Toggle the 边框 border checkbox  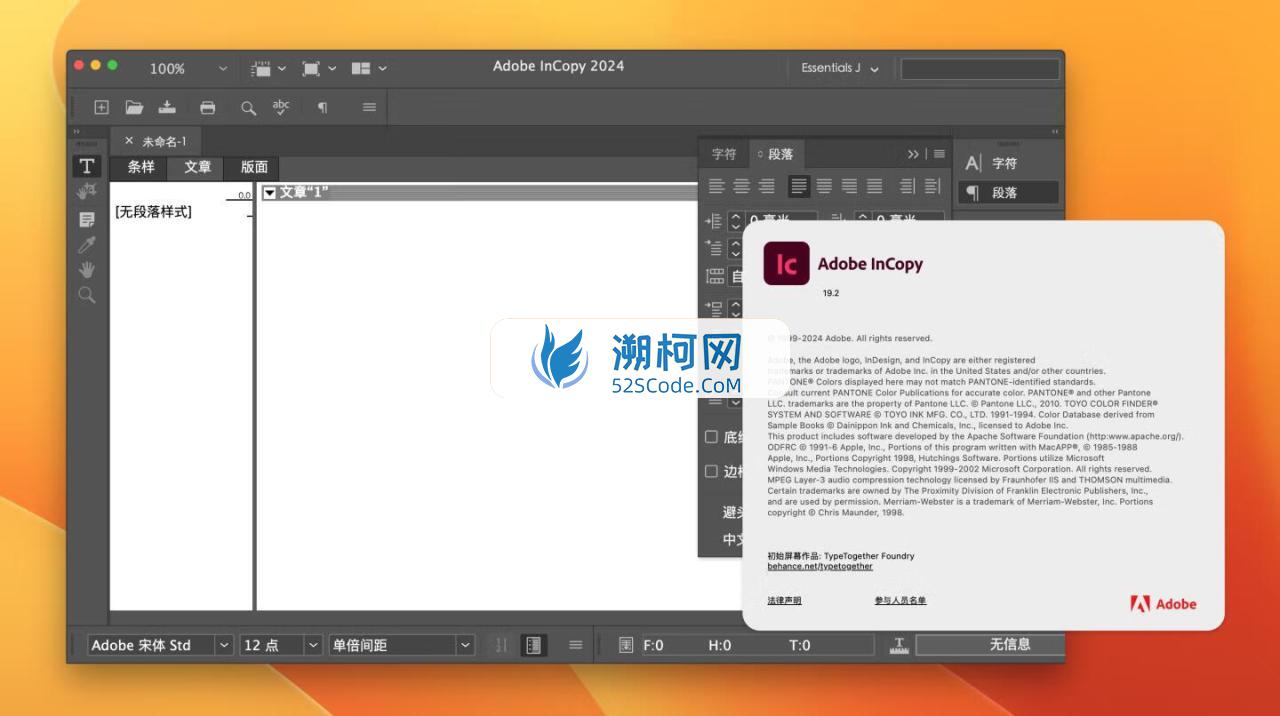point(712,471)
